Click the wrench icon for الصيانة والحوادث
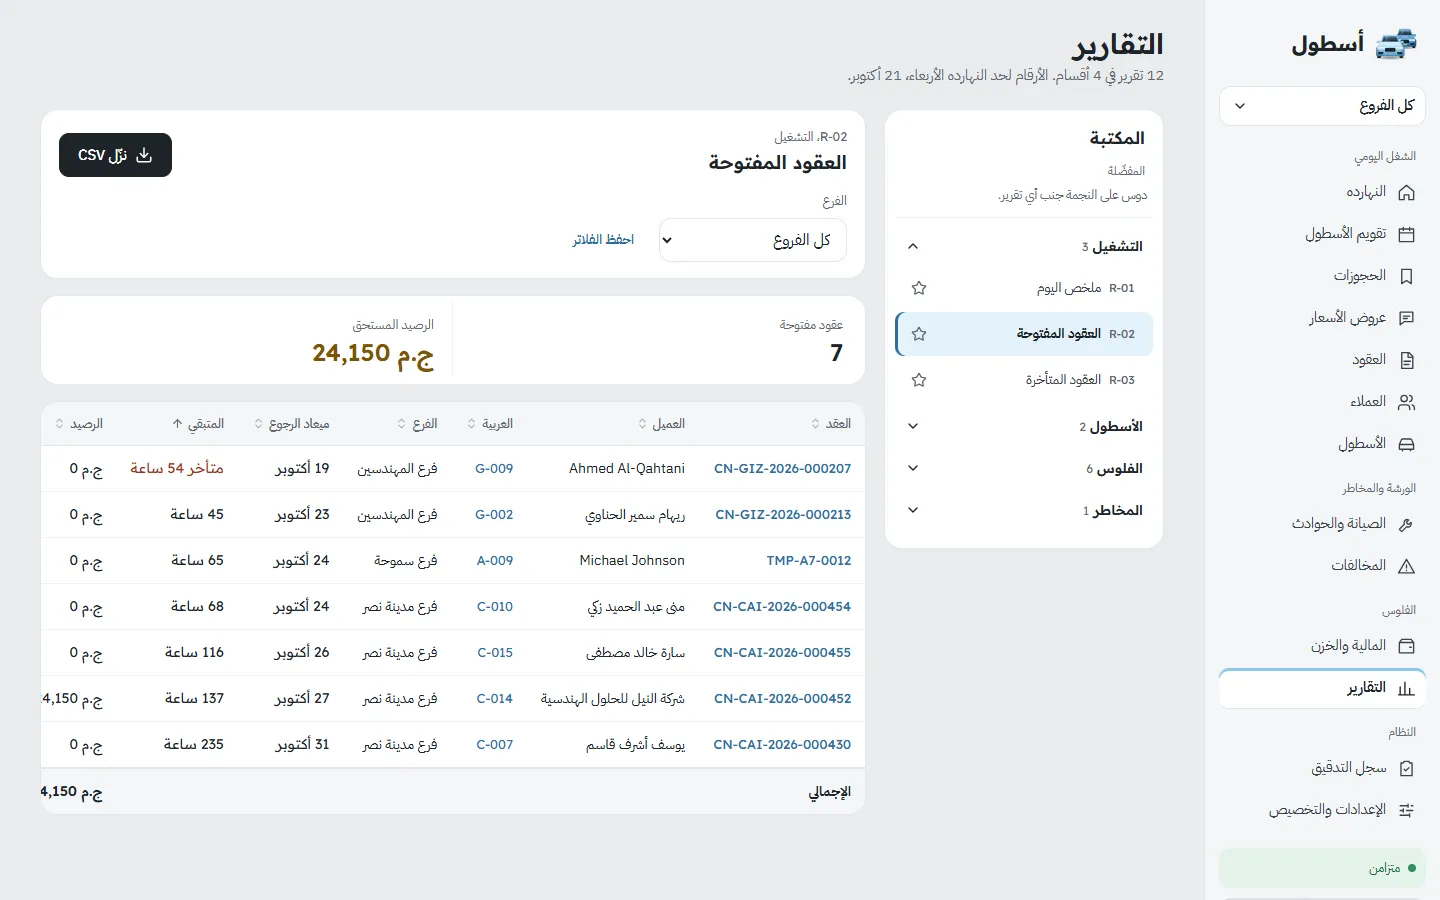 click(x=1406, y=524)
